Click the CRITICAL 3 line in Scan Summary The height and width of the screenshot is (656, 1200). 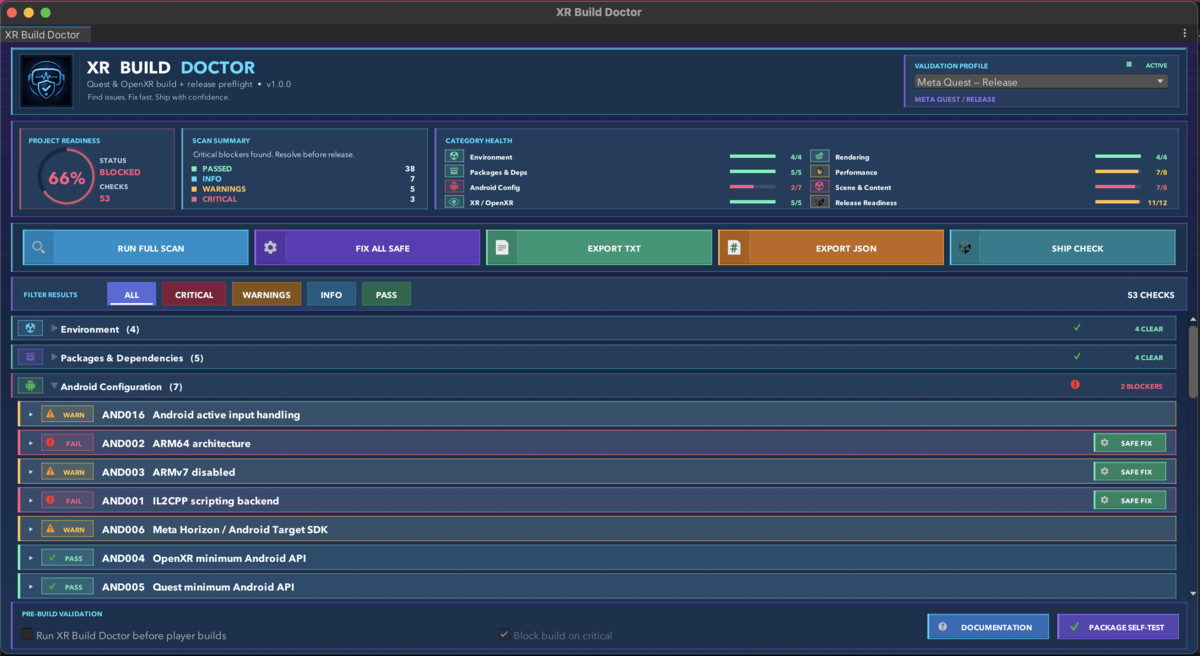304,199
